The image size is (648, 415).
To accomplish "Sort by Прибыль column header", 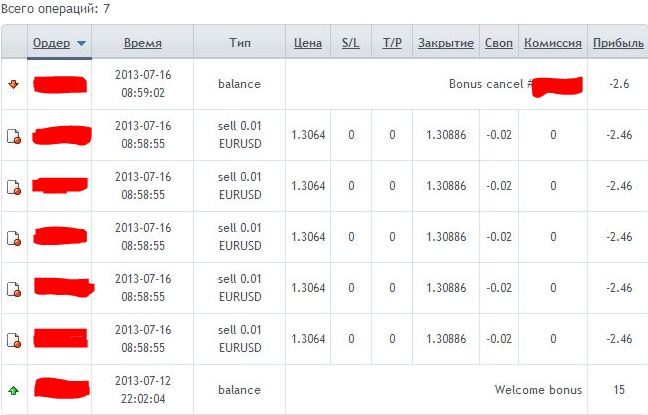I will [618, 43].
